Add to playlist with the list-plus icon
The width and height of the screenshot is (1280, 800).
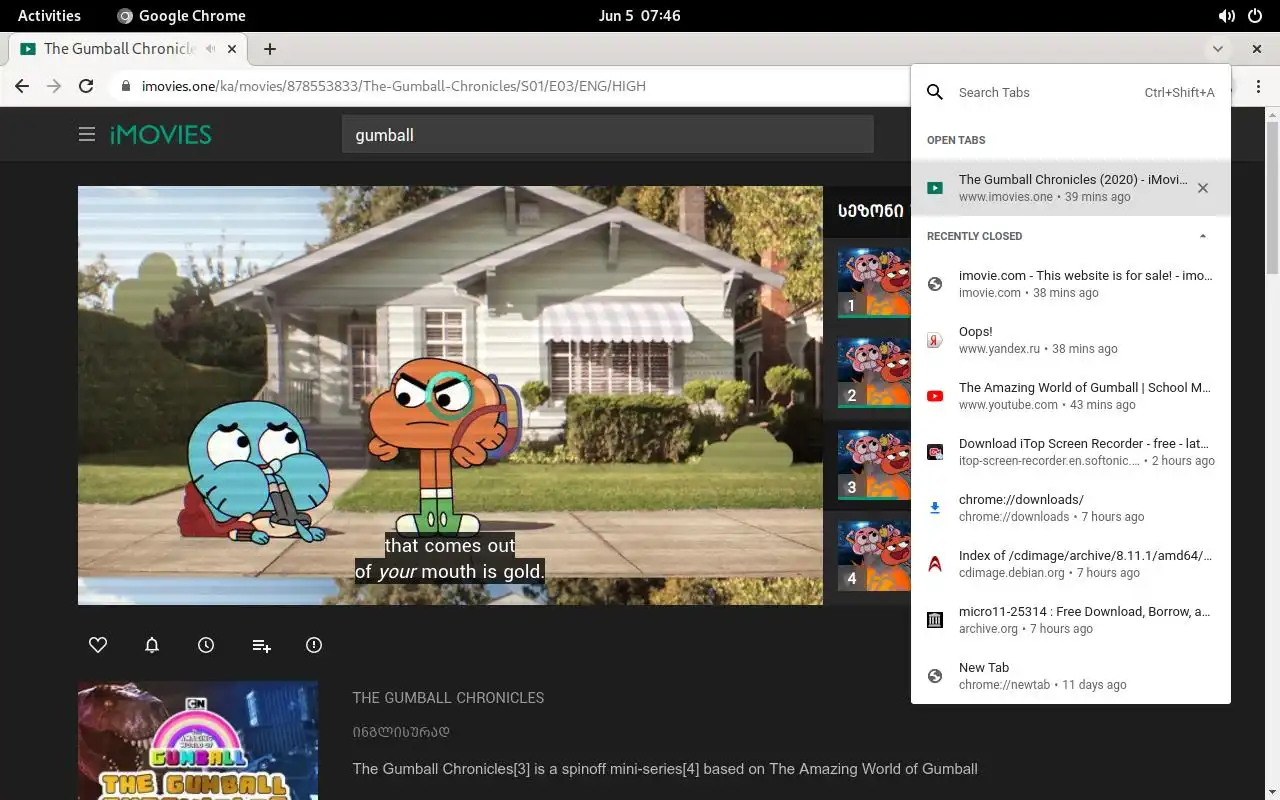261,645
